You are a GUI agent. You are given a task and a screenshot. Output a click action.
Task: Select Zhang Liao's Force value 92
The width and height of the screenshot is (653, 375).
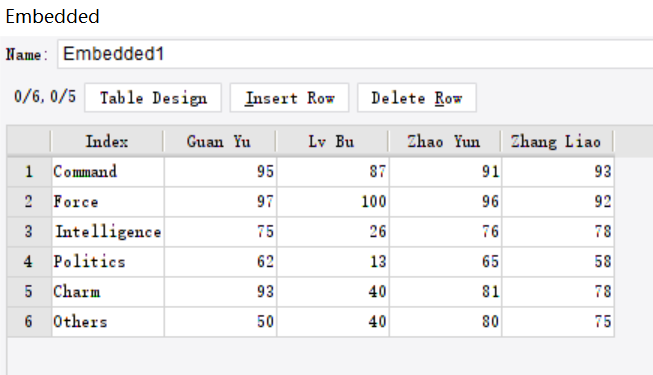(x=558, y=202)
